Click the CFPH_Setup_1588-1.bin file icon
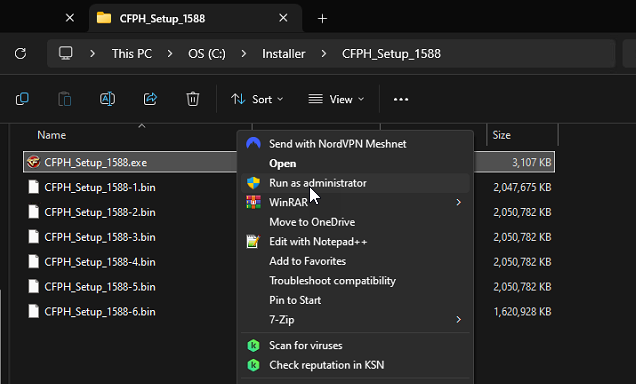 pyautogui.click(x=34, y=187)
